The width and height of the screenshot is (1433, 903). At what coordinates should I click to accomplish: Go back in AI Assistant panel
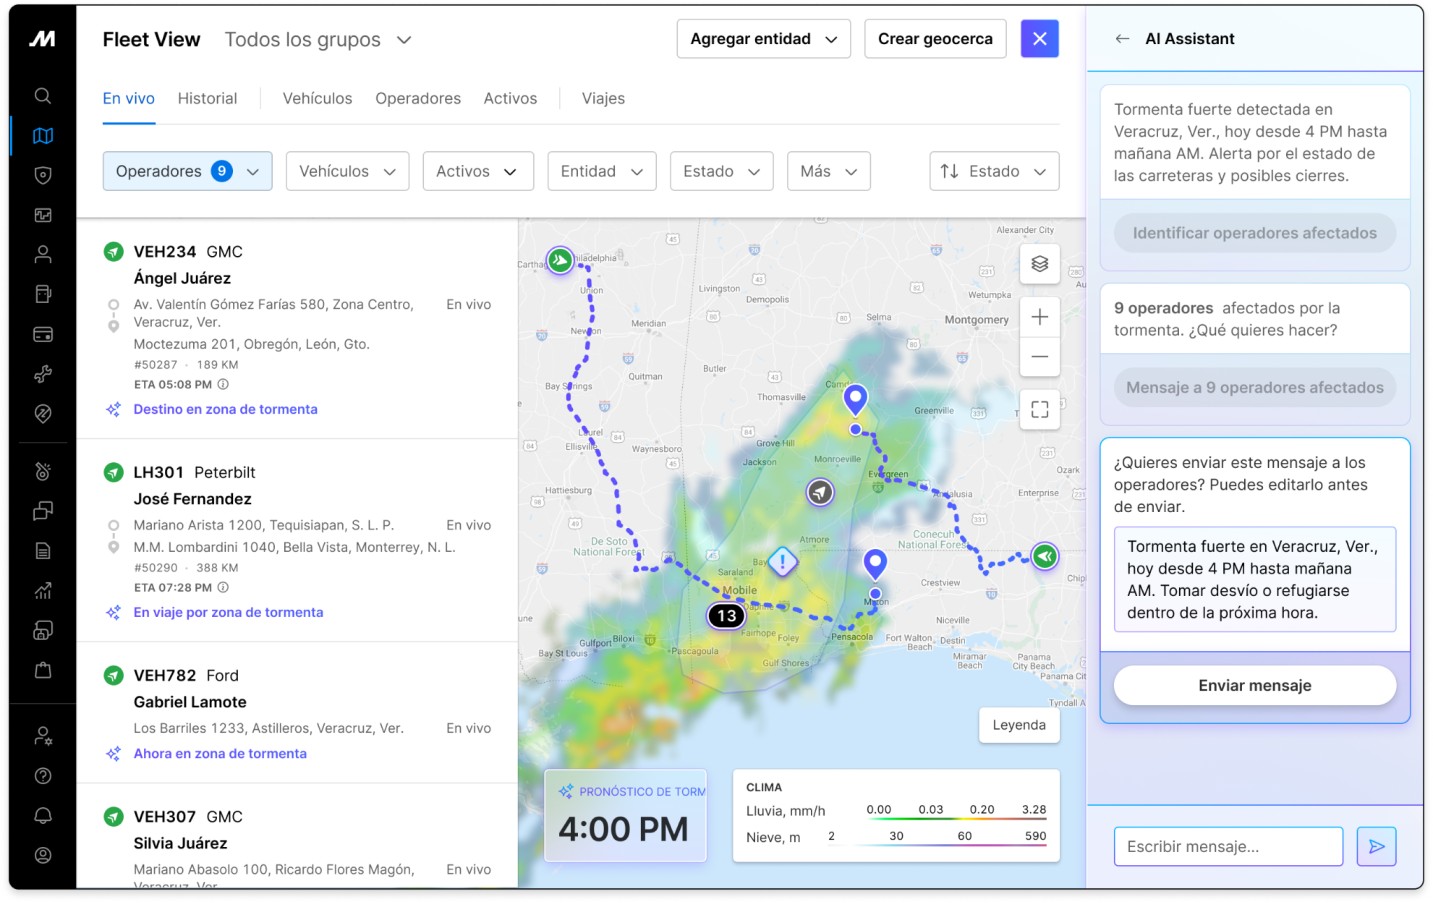point(1122,39)
